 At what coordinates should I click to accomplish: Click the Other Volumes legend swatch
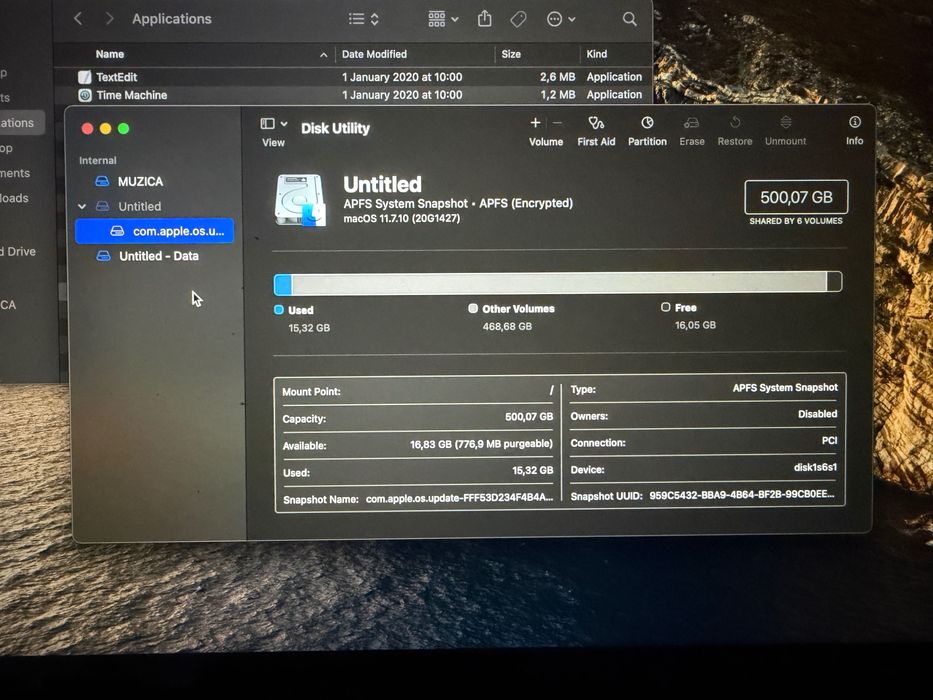473,308
